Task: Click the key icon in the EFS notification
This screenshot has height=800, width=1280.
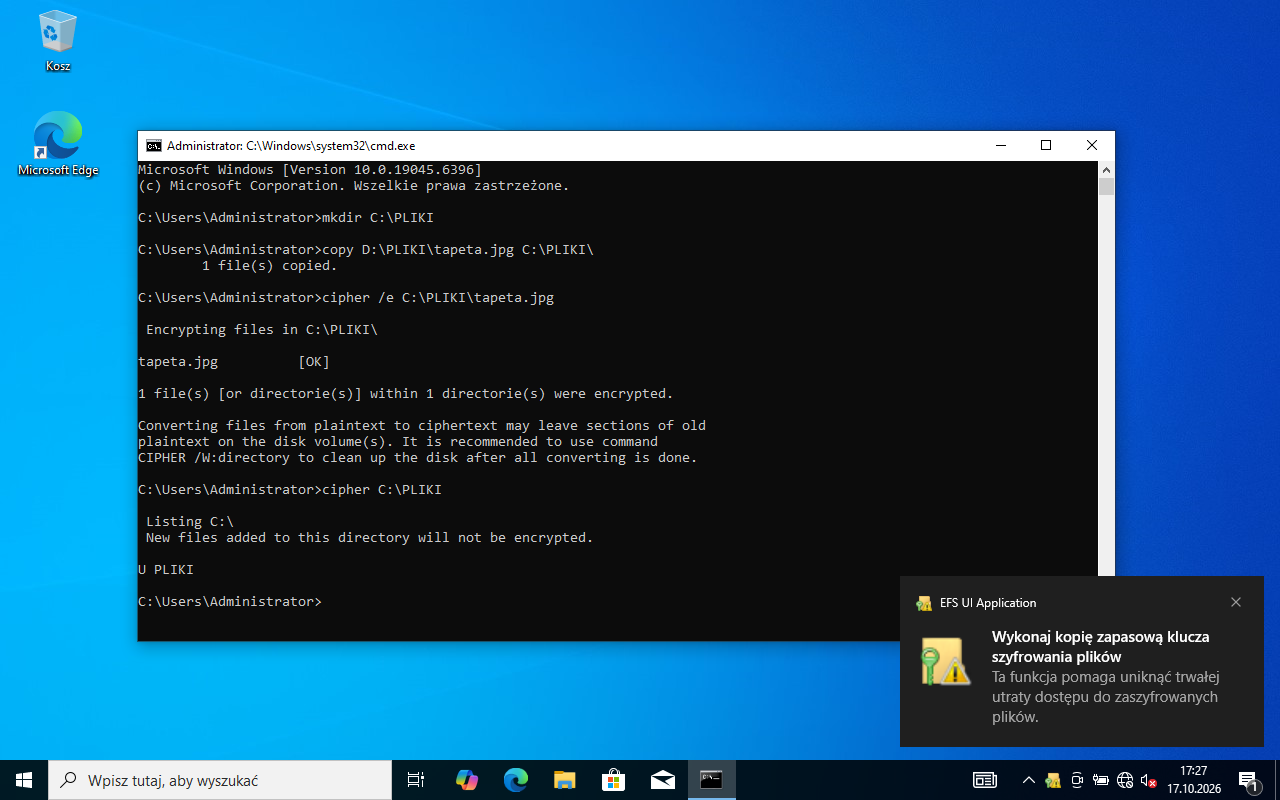Action: [x=944, y=661]
